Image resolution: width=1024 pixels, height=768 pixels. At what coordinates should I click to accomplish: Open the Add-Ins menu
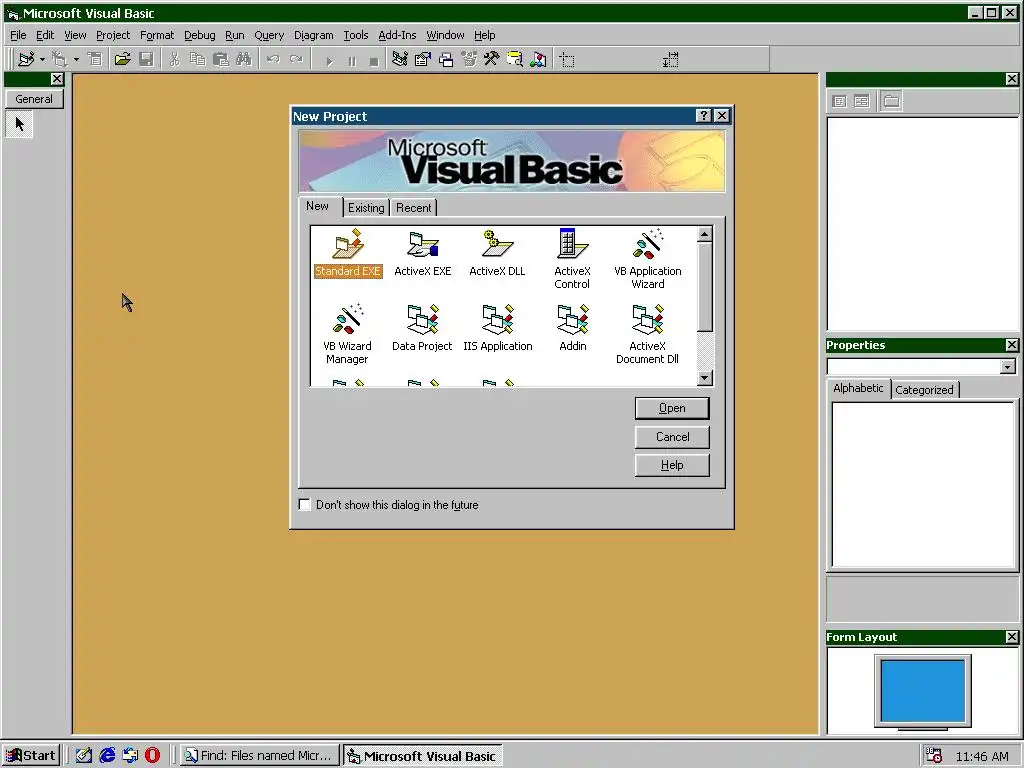click(x=397, y=35)
